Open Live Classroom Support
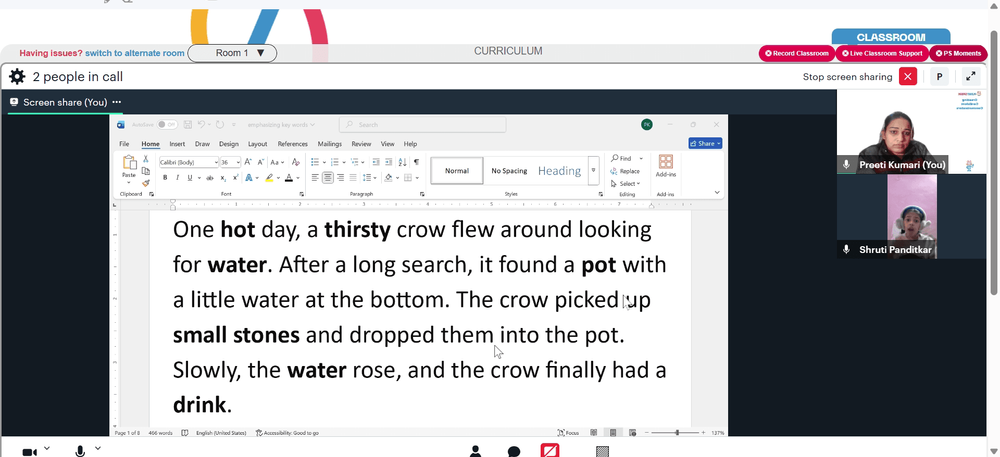 tap(882, 54)
